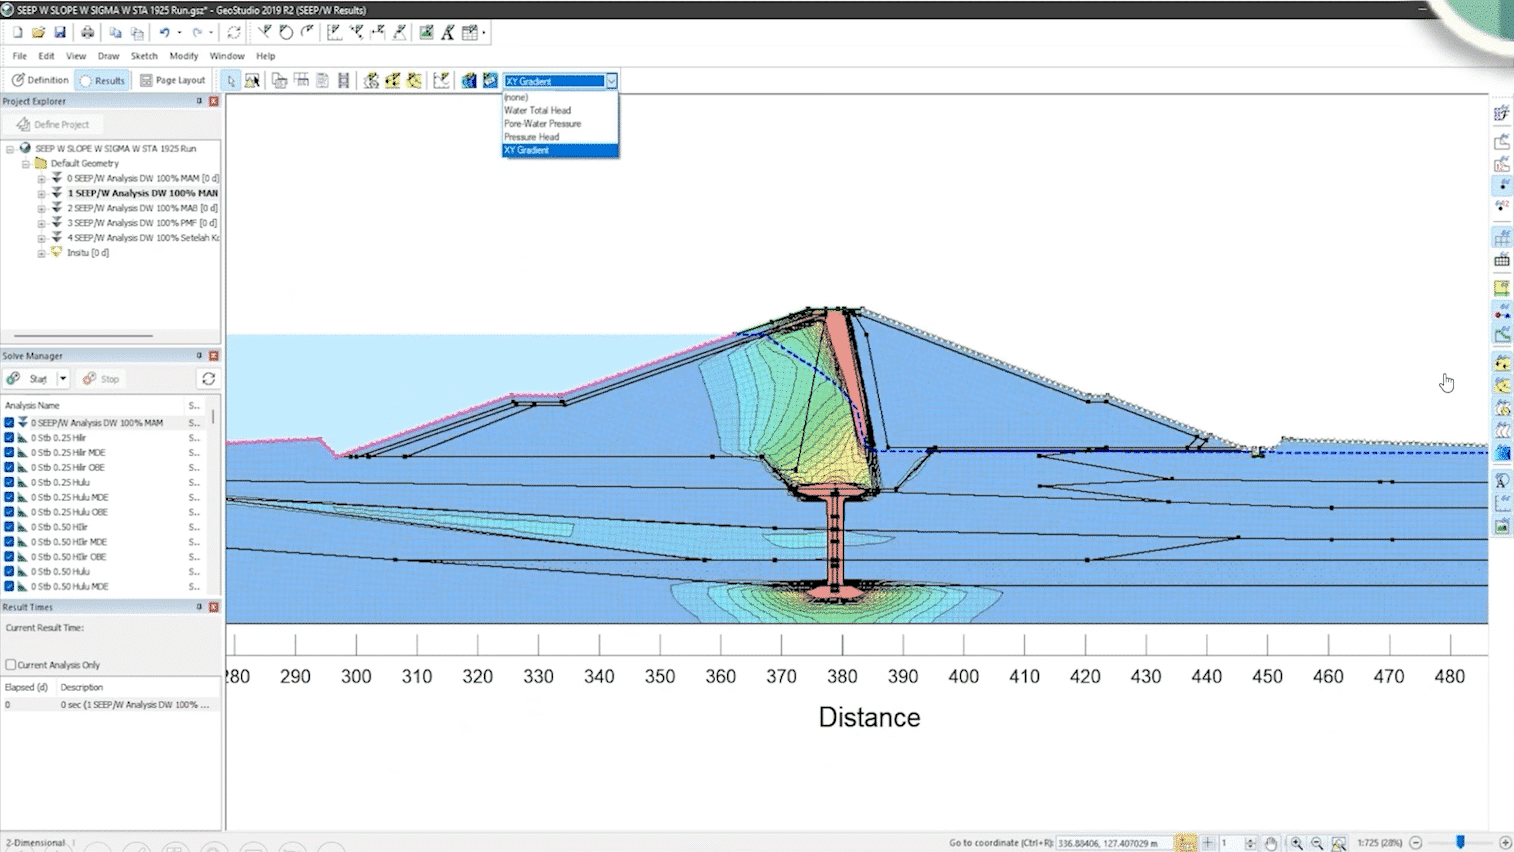
Task: Click the Undo arrow icon
Action: 164,33
